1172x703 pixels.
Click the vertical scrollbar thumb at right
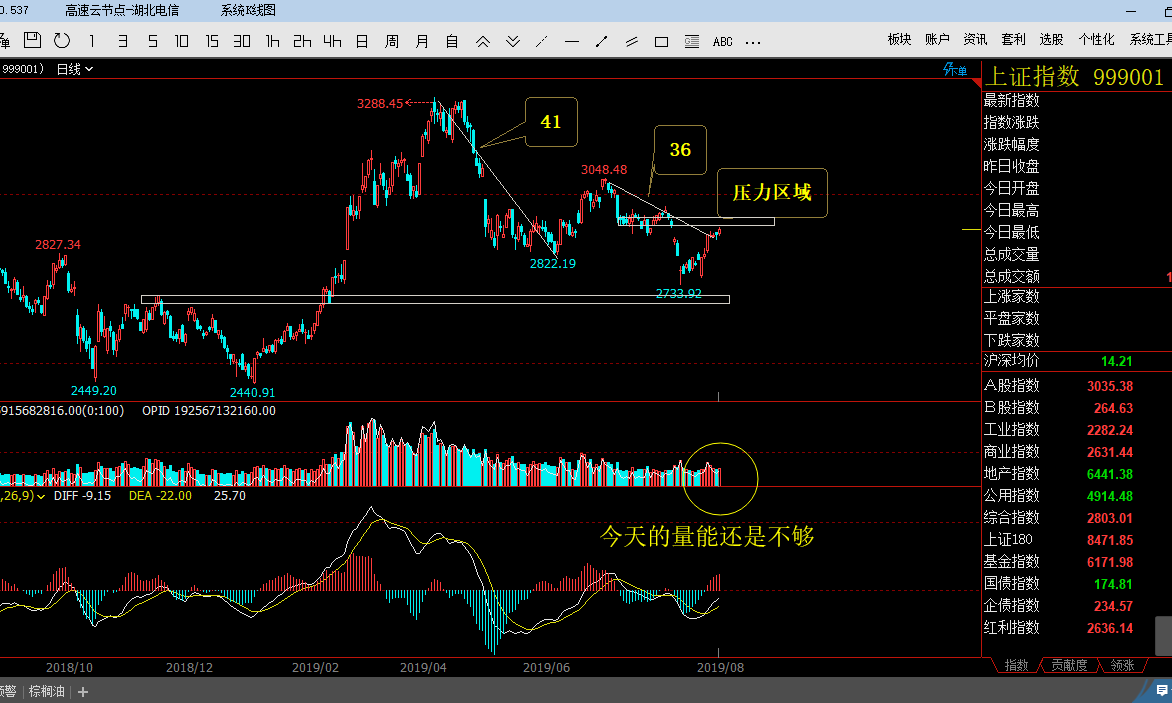(x=1163, y=636)
